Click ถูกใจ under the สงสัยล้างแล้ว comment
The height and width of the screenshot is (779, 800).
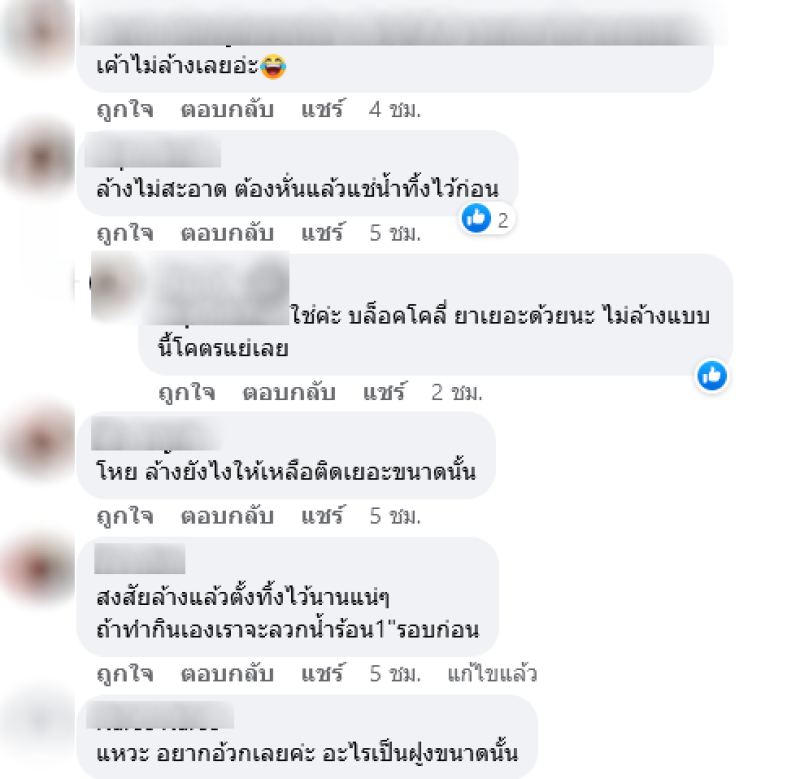click(x=125, y=674)
